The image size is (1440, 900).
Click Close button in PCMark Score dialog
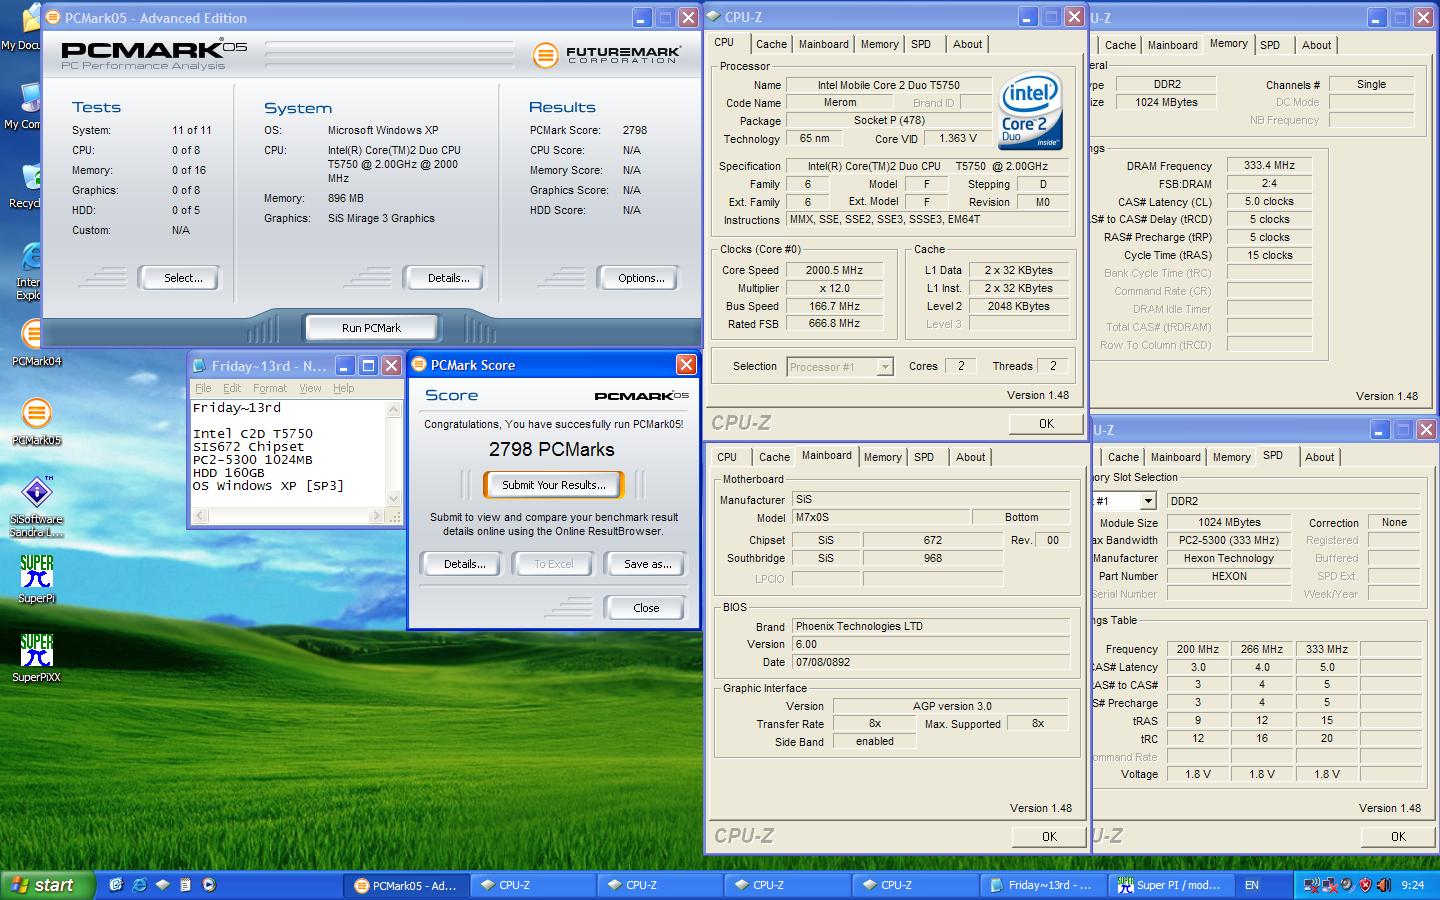[x=646, y=608]
